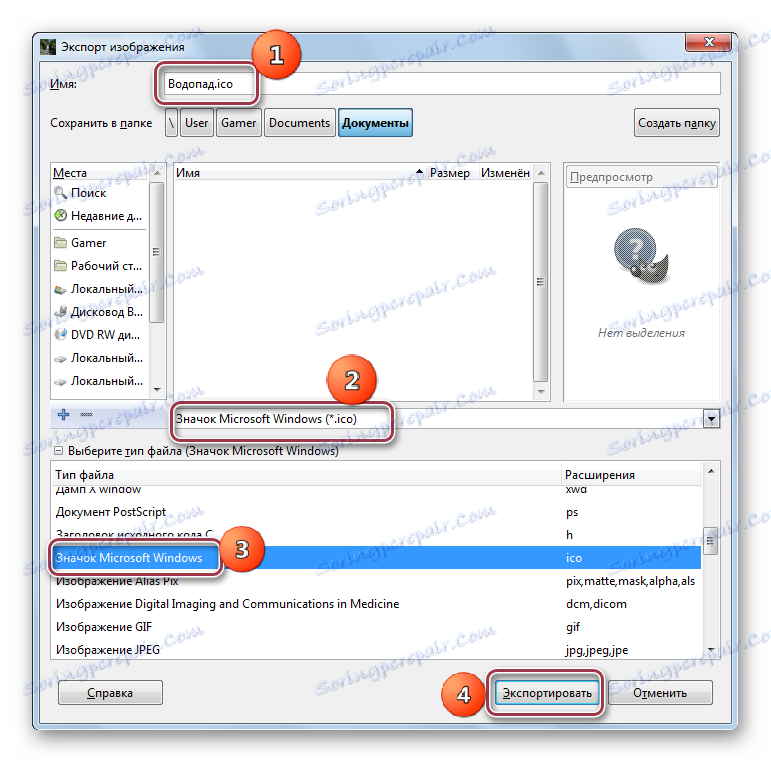The height and width of the screenshot is (763, 771).
Task: Click the down arrow of Places scrollbar
Action: point(157,390)
